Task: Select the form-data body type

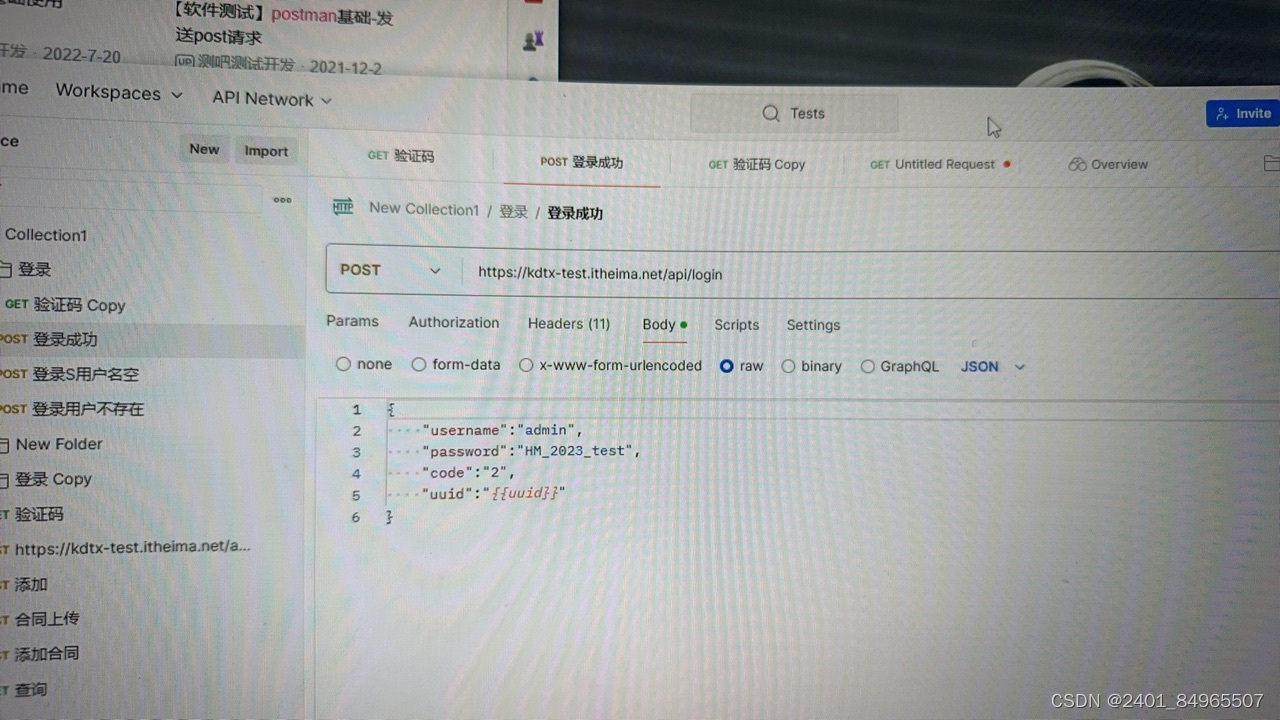Action: 419,365
